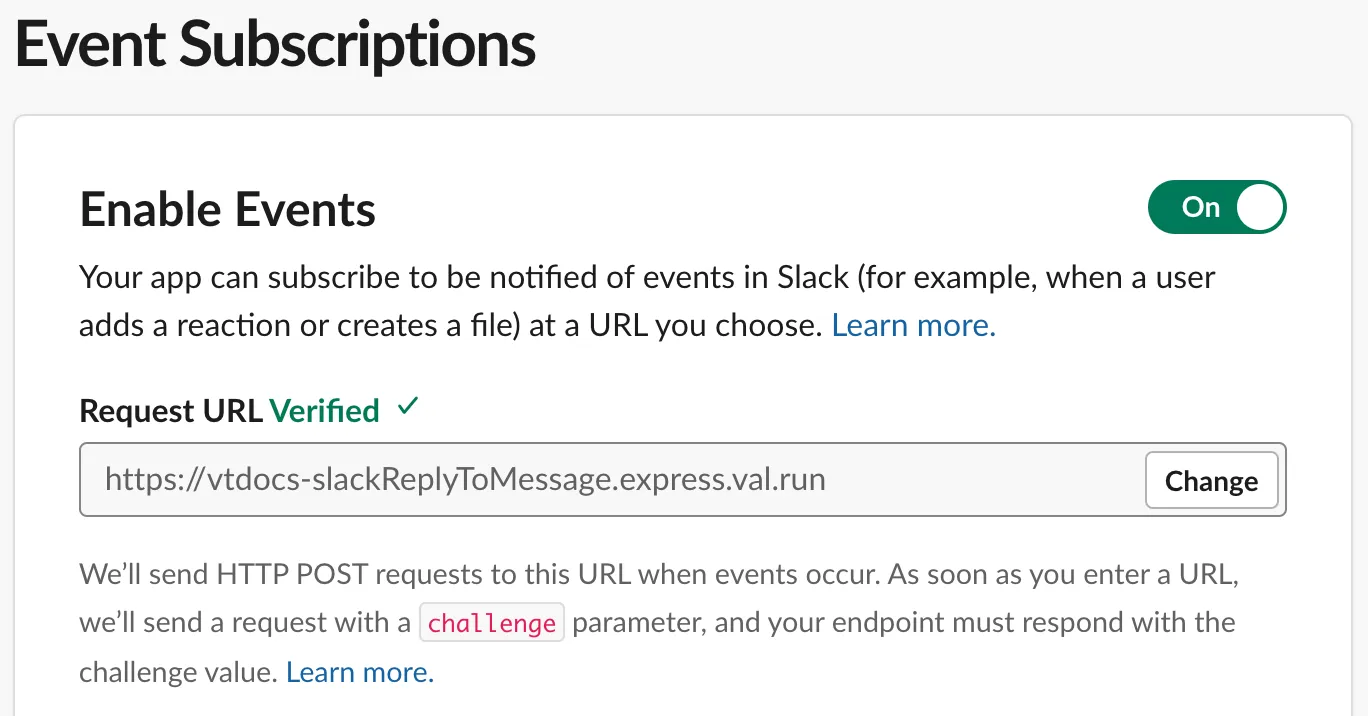Click the On switch to disable events
The width and height of the screenshot is (1368, 716).
1217,207
